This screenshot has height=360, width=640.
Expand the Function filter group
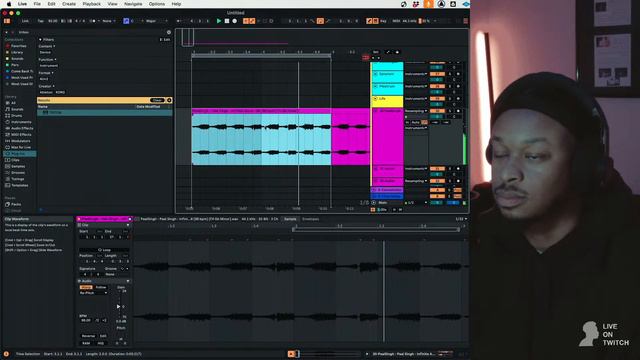(48, 60)
